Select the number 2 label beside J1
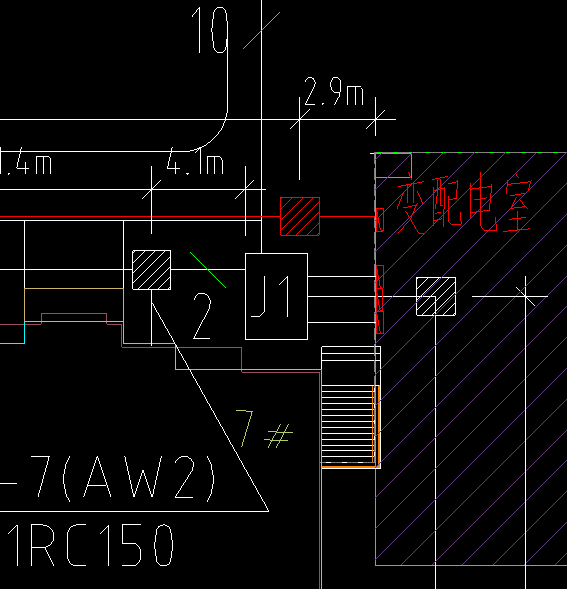 pyautogui.click(x=202, y=316)
